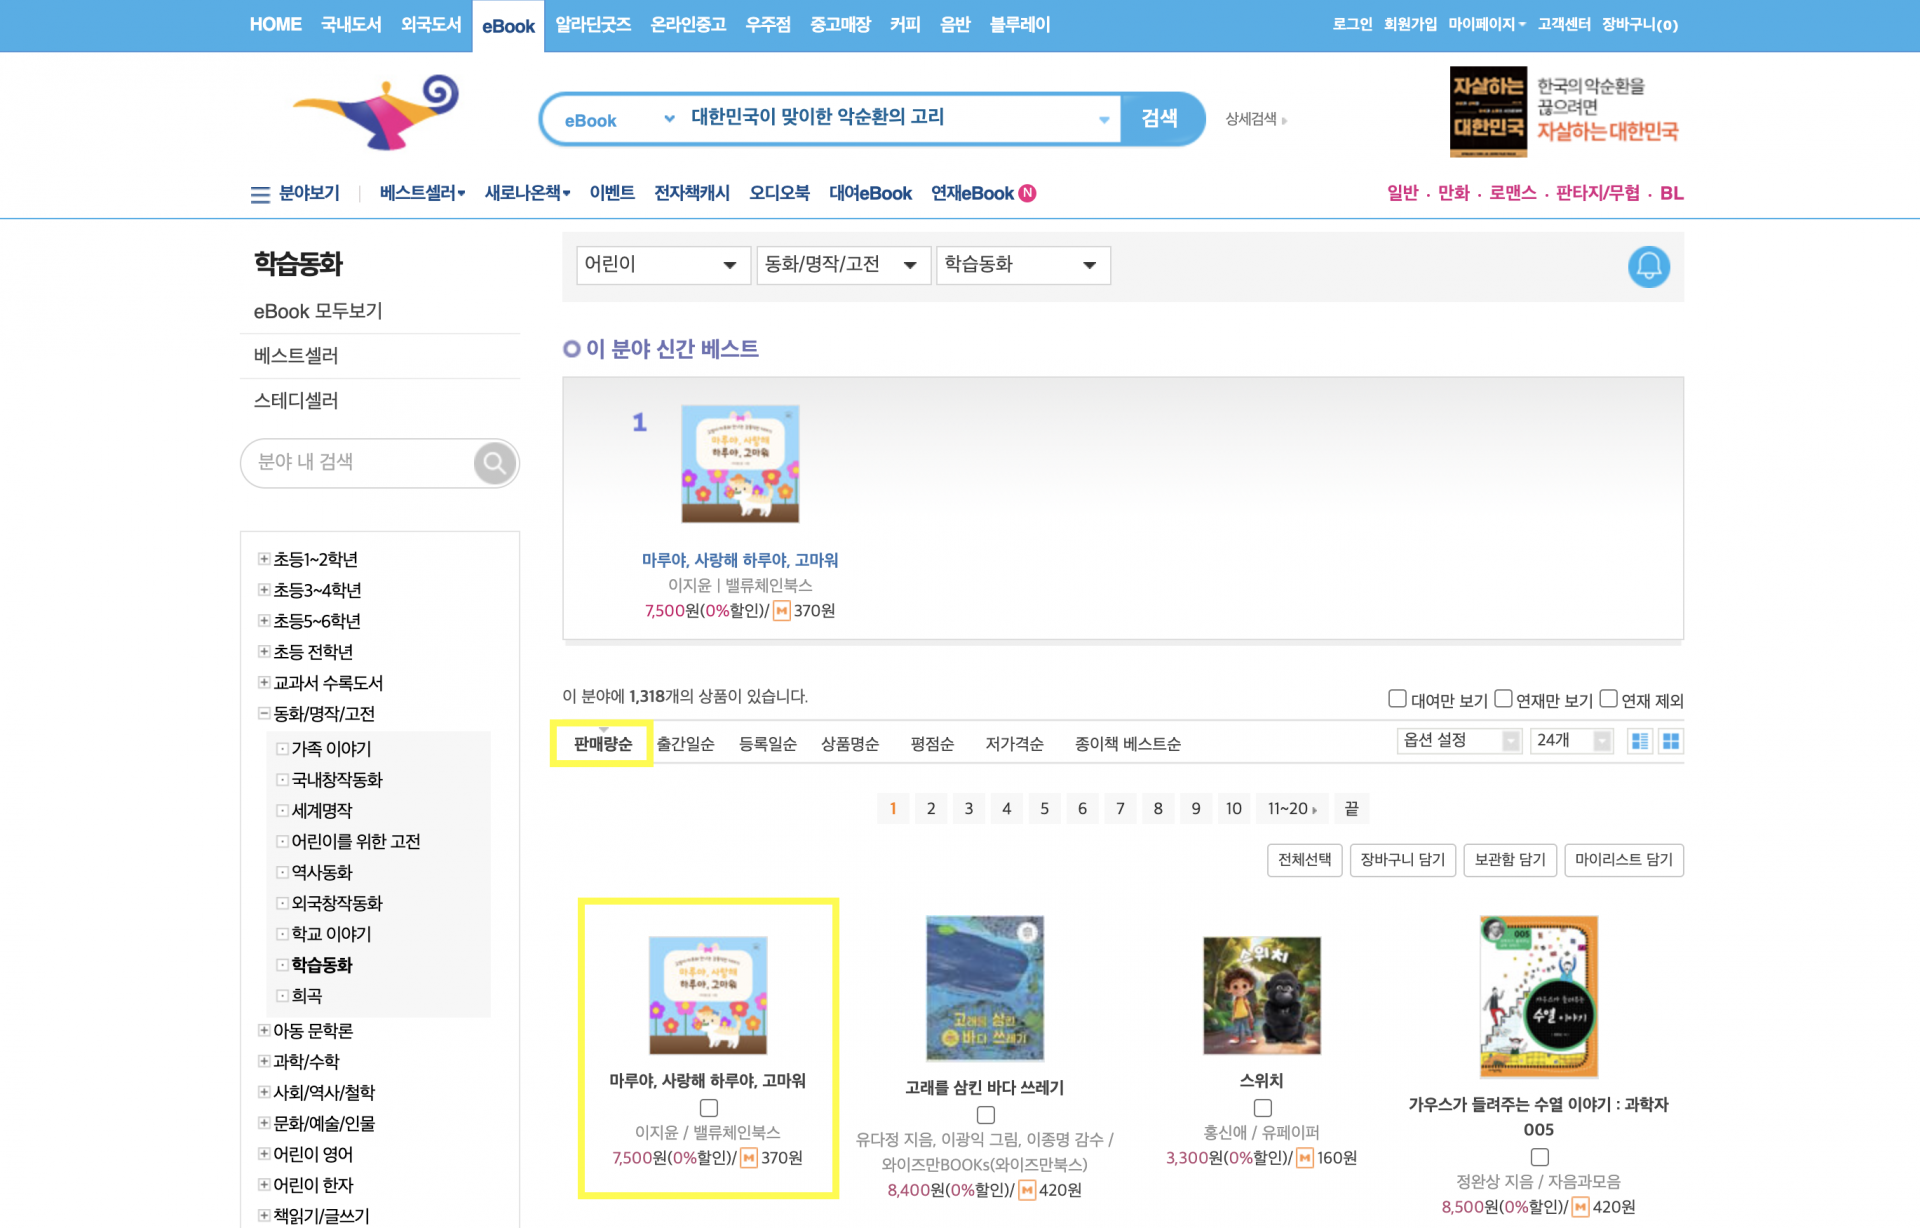Screen dimensions: 1920x1228
Task: Sort by 저가격순
Action: [x=1014, y=744]
